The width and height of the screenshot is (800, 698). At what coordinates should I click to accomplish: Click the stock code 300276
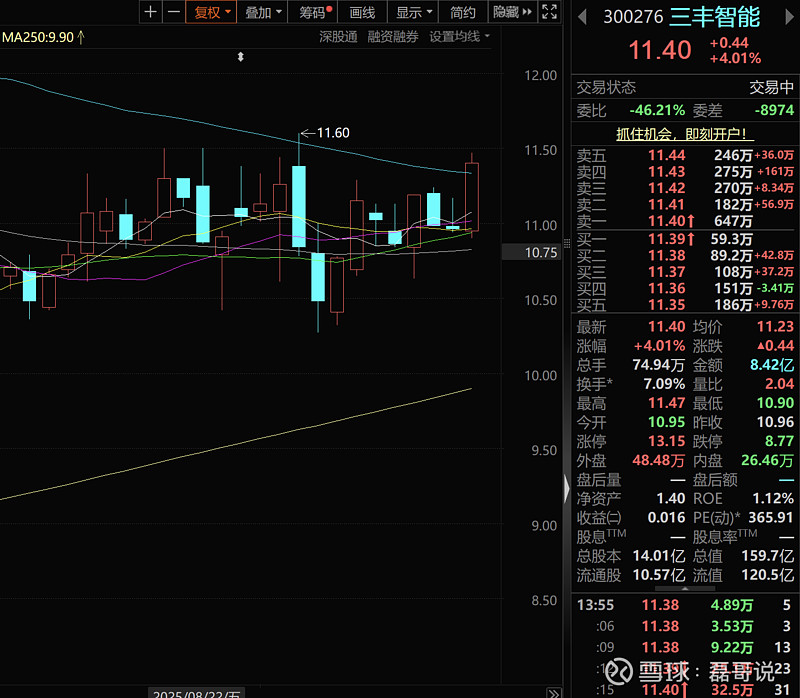(633, 17)
